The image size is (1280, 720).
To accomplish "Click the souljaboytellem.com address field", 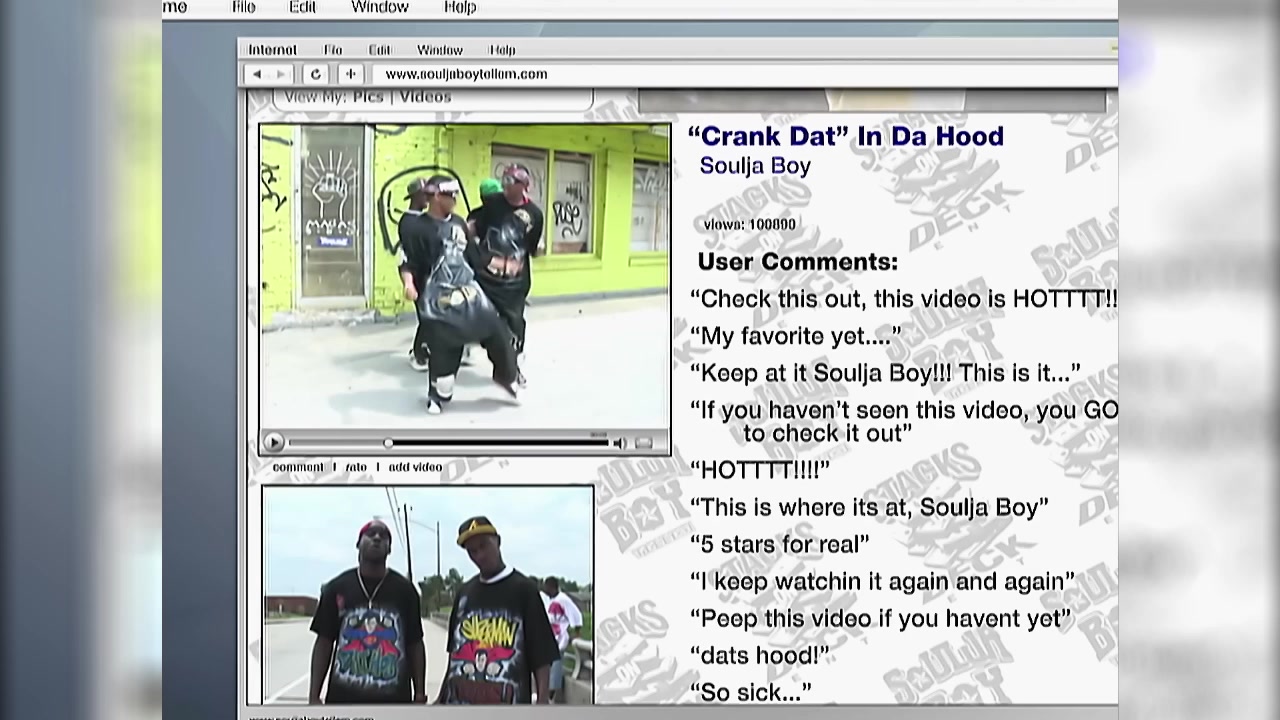I will 466,74.
